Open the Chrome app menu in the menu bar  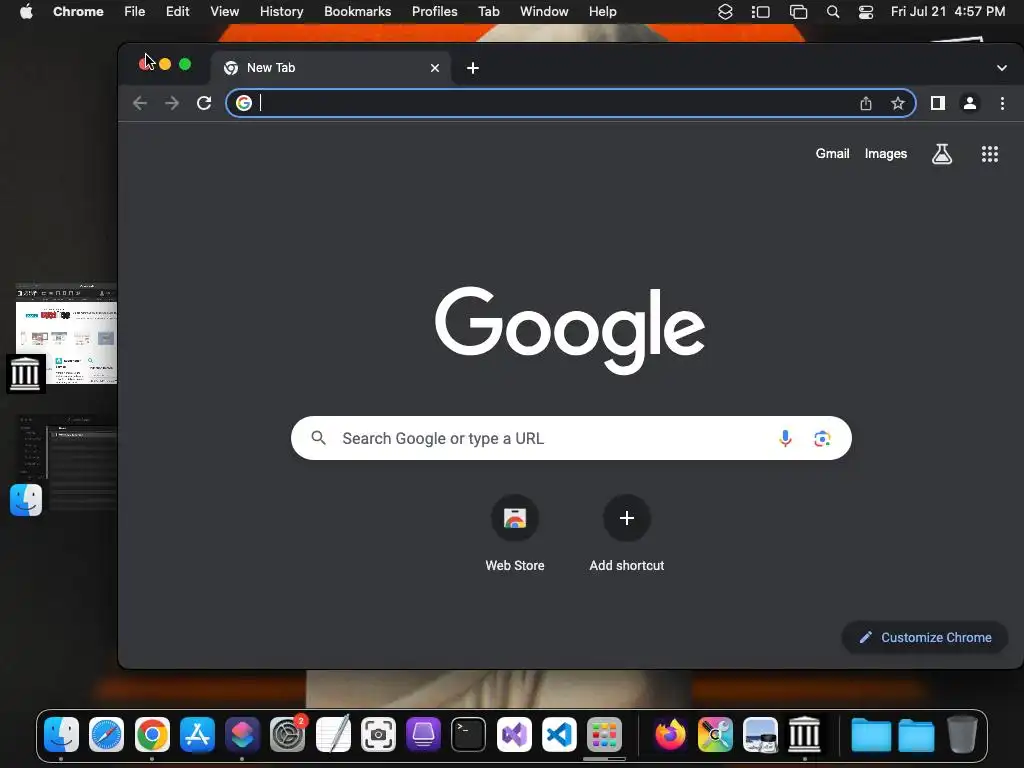pyautogui.click(x=78, y=12)
